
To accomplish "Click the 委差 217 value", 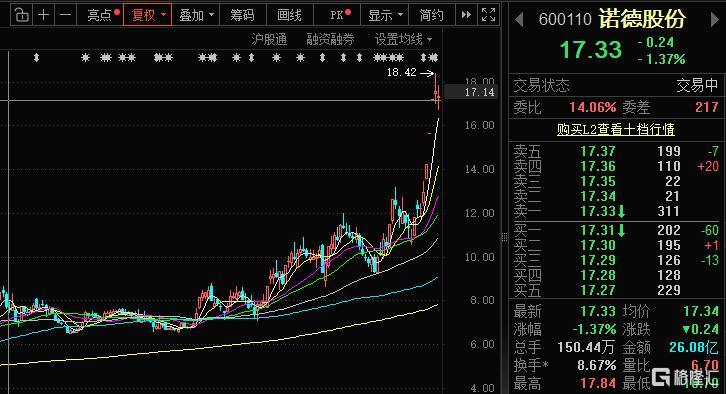I will 707,107.
